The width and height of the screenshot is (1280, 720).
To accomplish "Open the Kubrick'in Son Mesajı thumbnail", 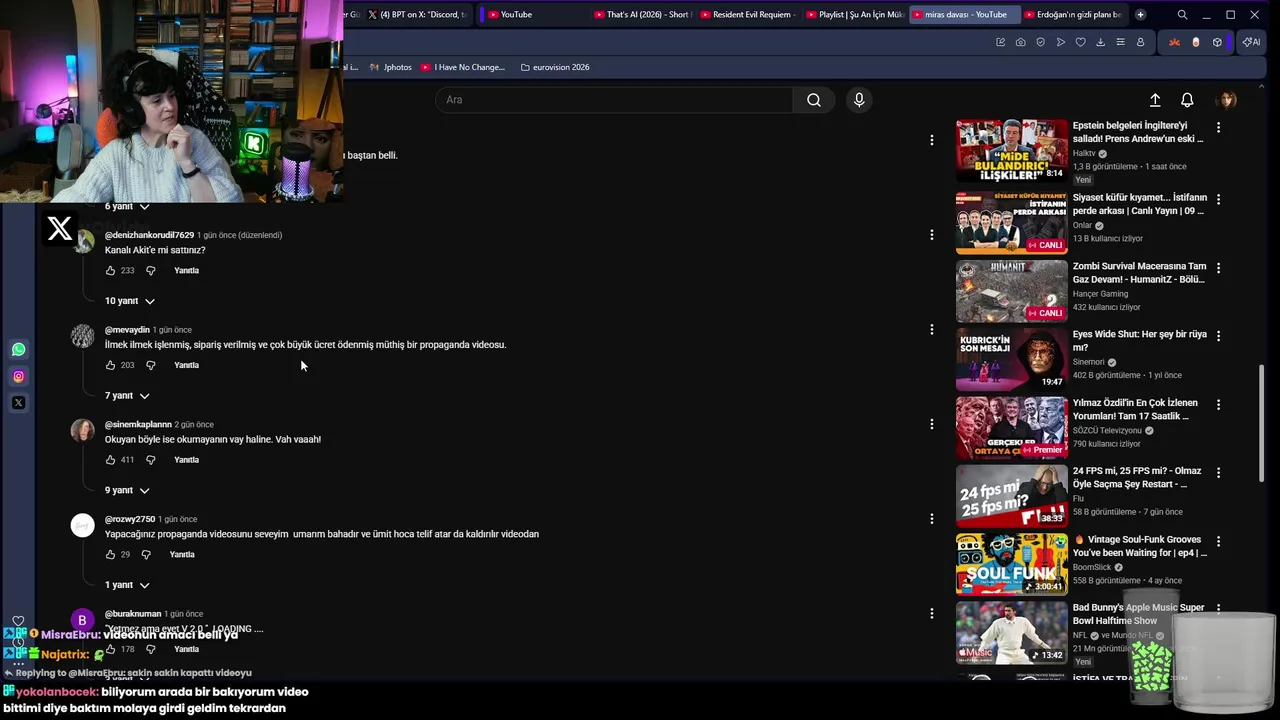I will [x=1011, y=359].
